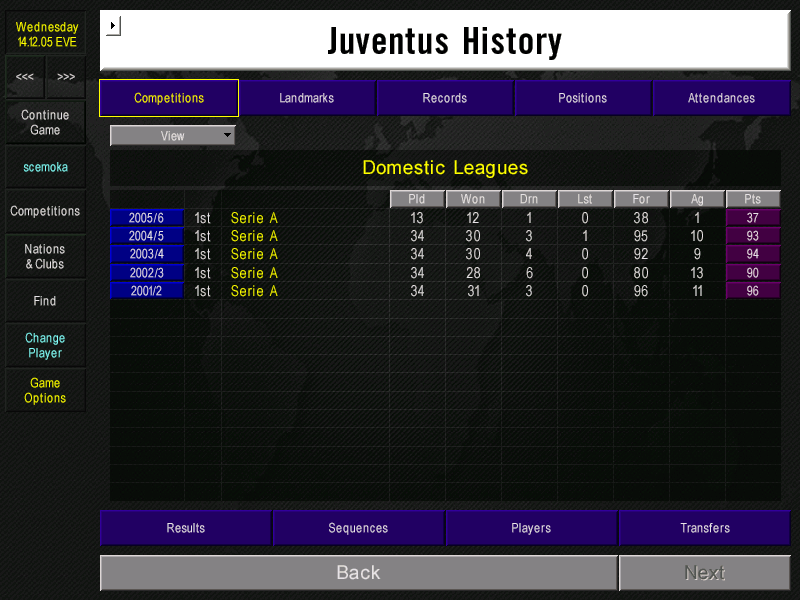Image resolution: width=805 pixels, height=600 pixels.
Task: Click the Ag column header
Action: (697, 199)
